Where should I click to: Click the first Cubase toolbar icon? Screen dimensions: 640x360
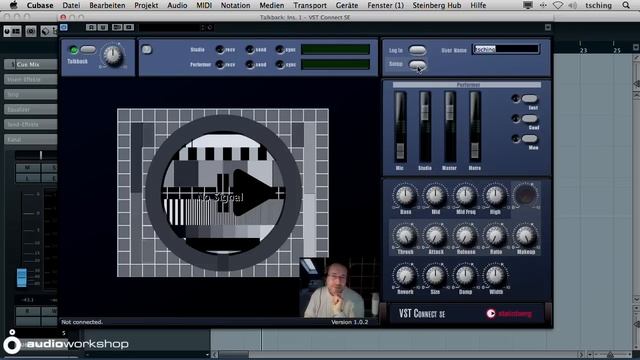12,31
